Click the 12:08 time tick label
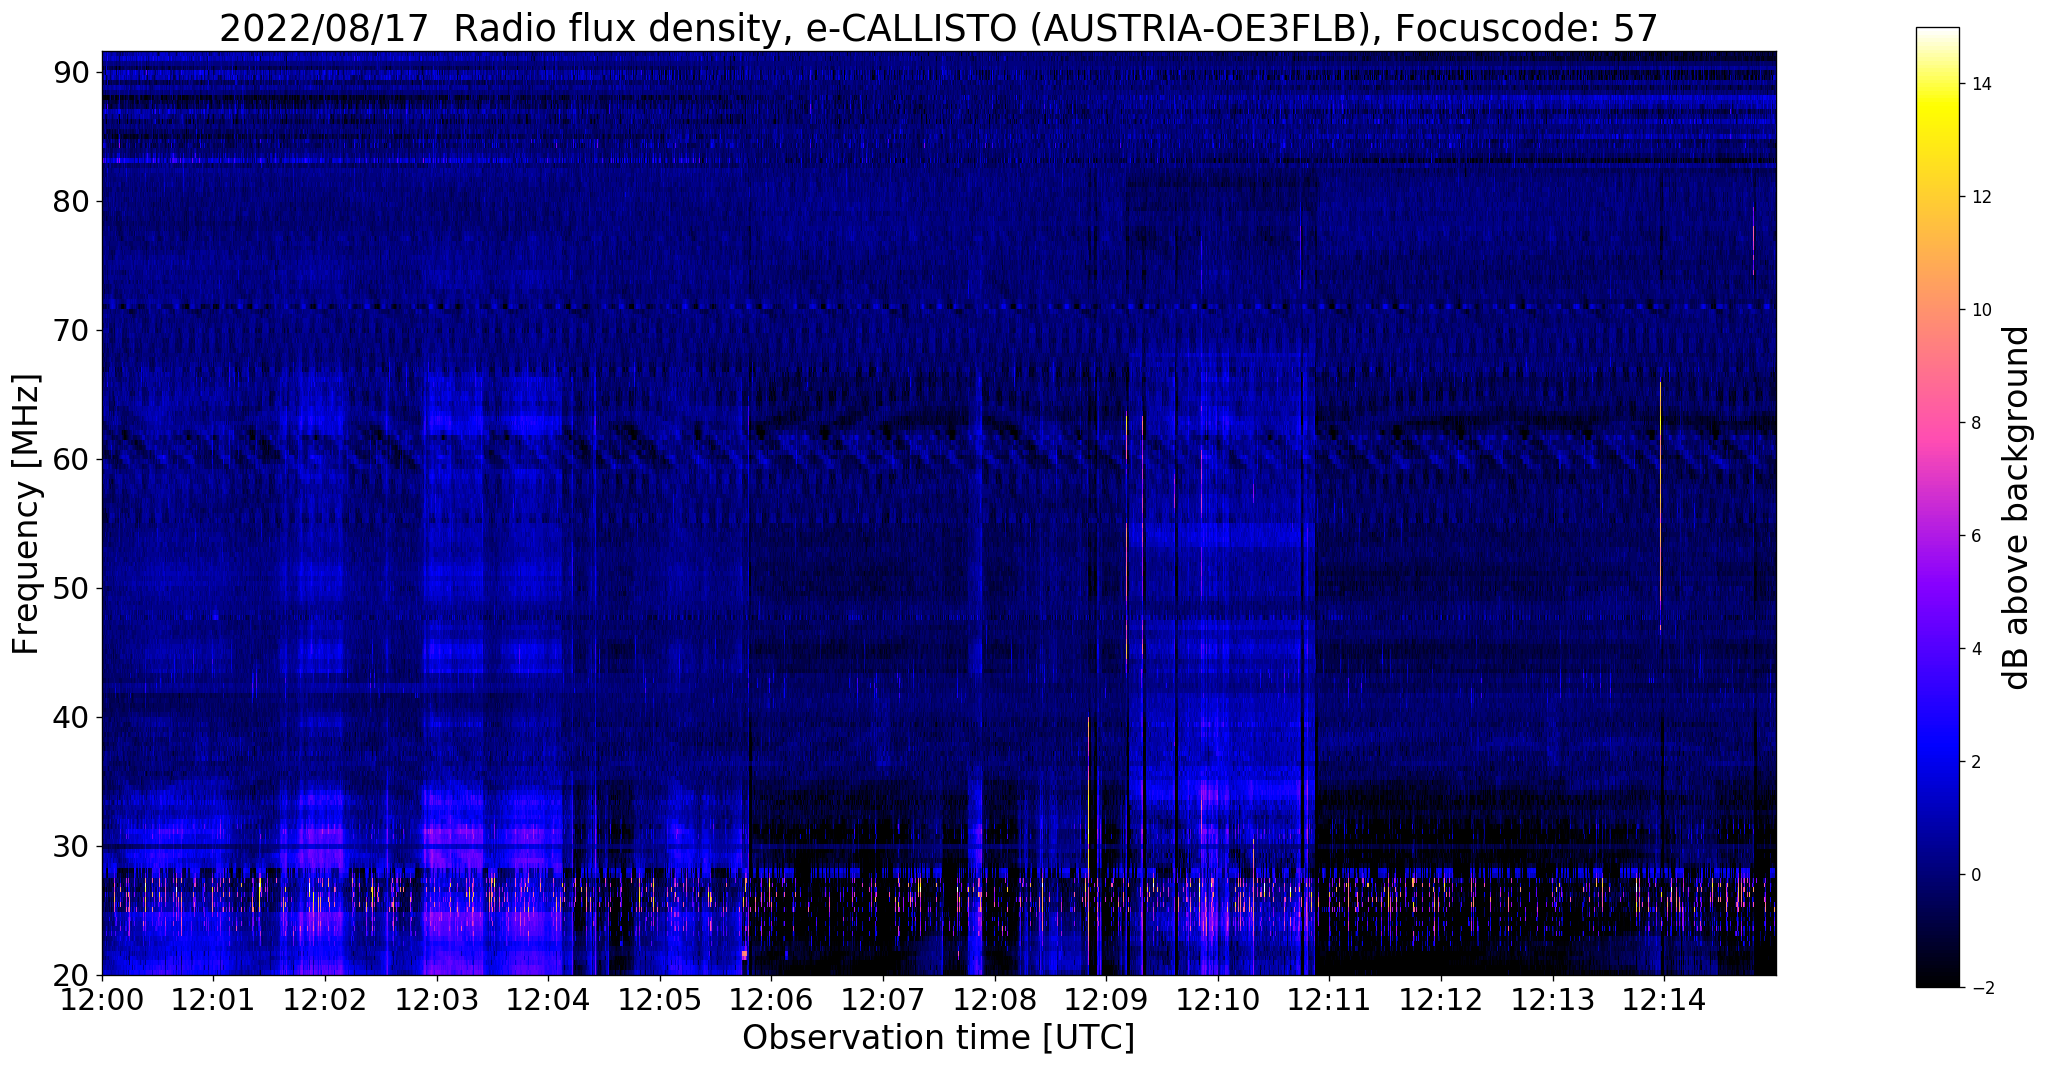2047x1067 pixels. click(994, 1001)
